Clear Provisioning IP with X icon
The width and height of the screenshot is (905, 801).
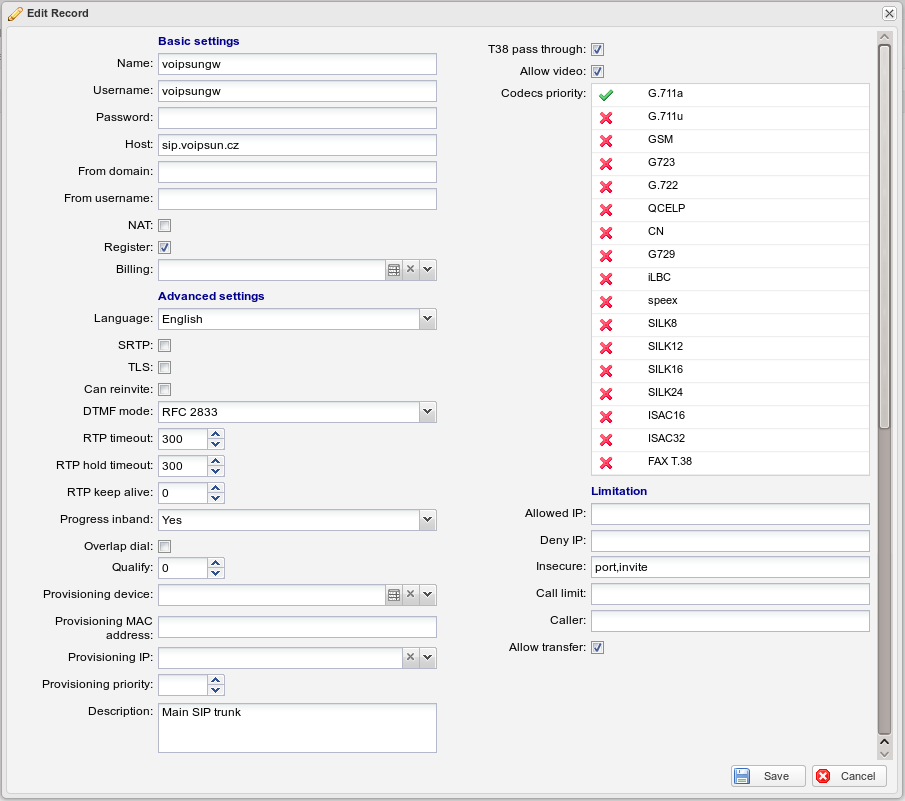[x=410, y=657]
